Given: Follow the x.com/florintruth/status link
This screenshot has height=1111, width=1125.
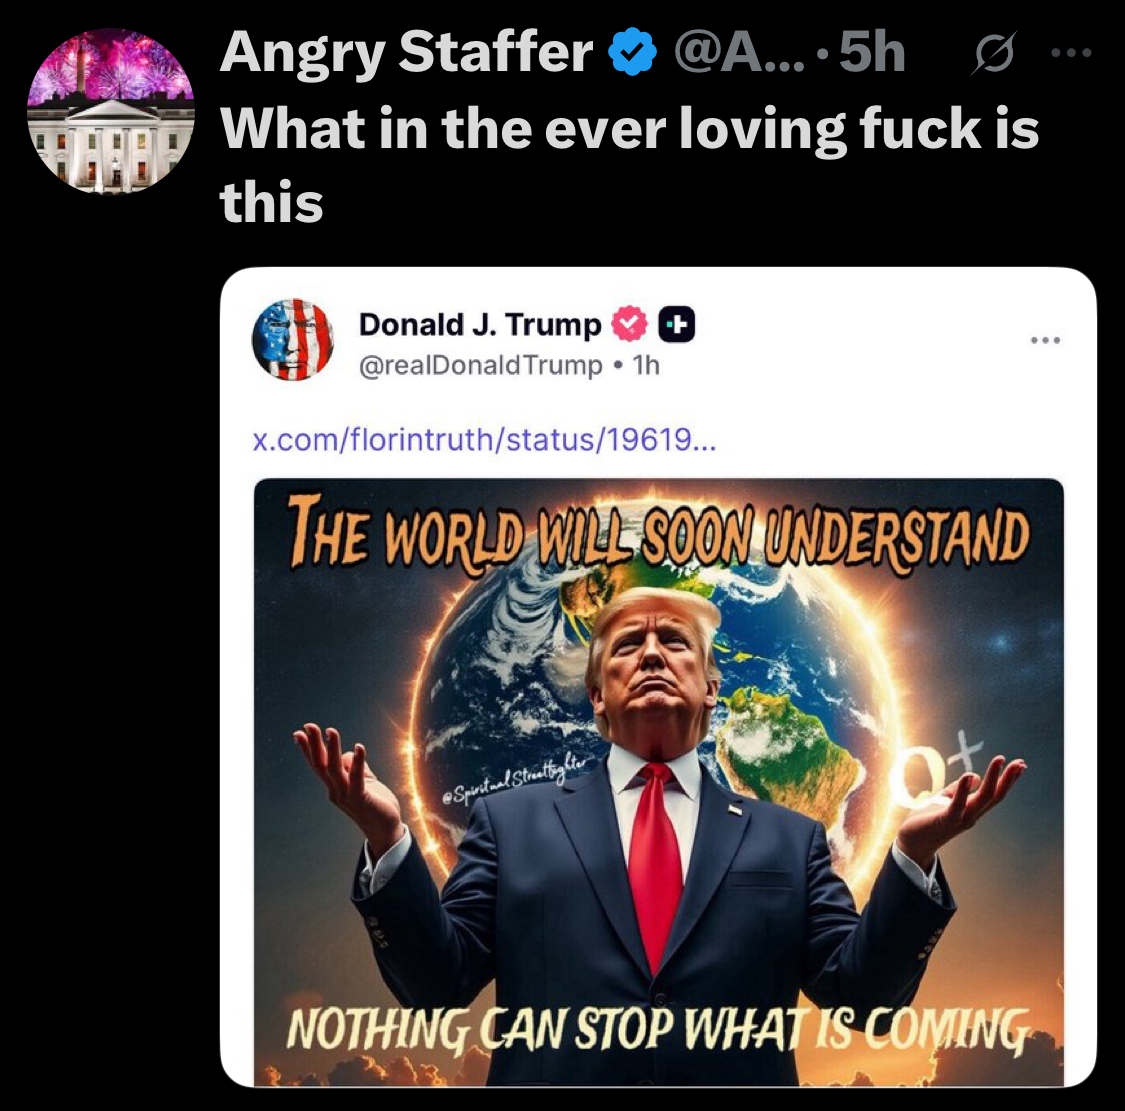Looking at the screenshot, I should click(x=484, y=439).
